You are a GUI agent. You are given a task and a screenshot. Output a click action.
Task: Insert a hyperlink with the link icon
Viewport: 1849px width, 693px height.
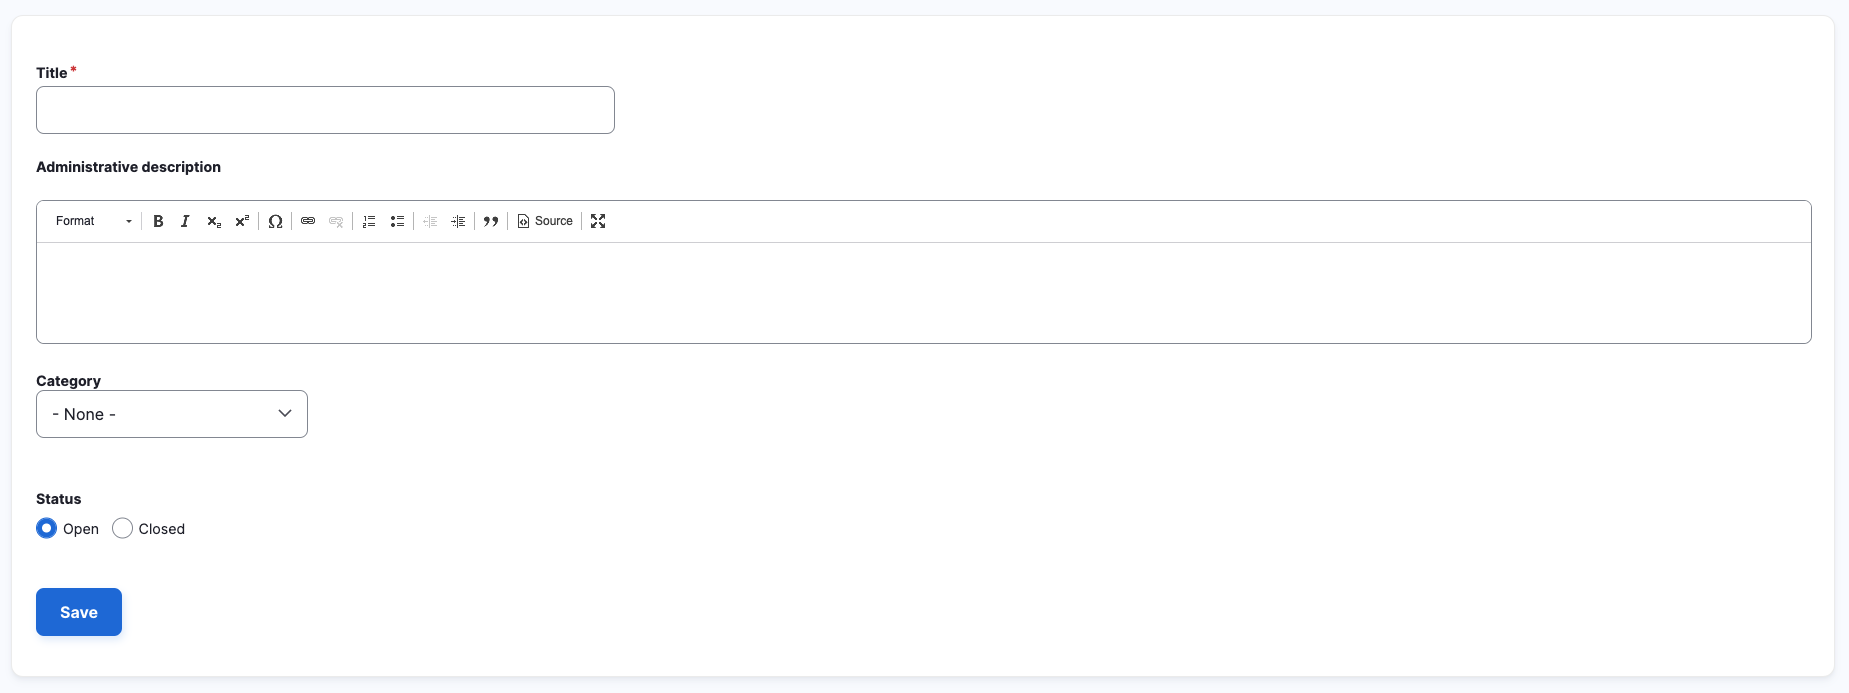click(308, 221)
